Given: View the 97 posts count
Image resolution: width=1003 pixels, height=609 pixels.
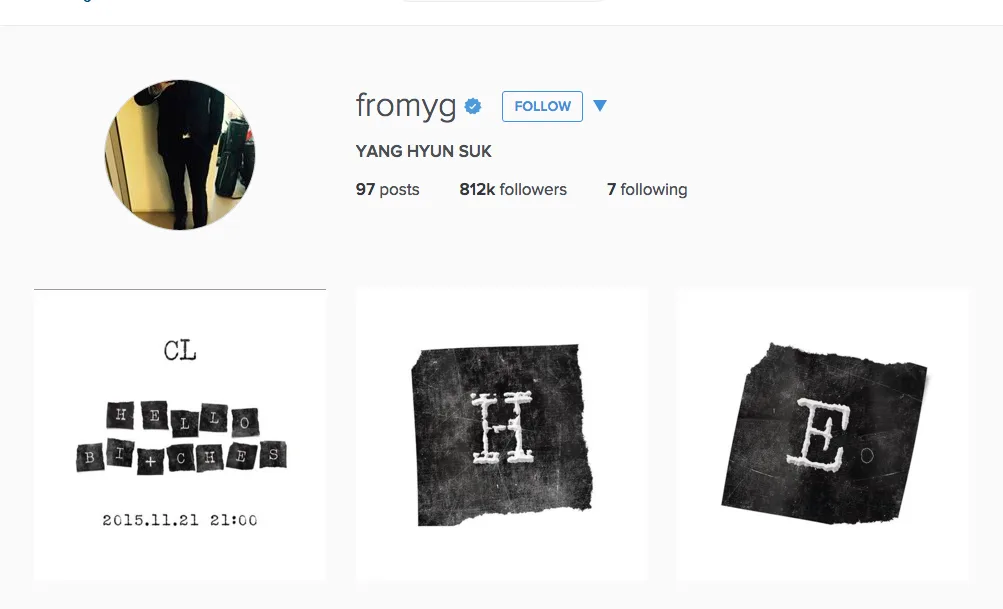Looking at the screenshot, I should 388,189.
